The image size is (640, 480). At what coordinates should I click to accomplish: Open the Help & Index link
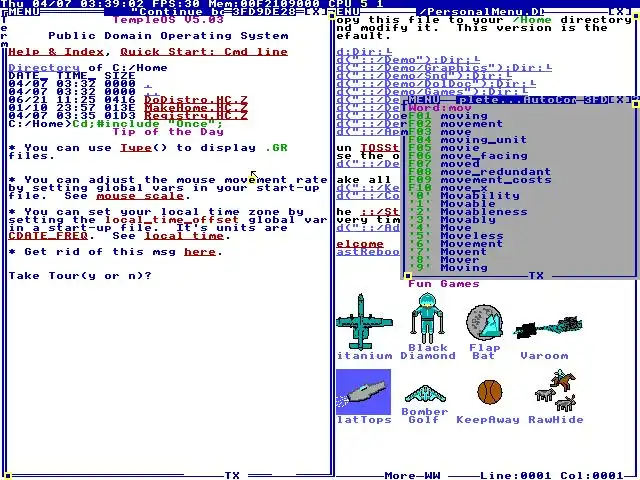point(56,52)
